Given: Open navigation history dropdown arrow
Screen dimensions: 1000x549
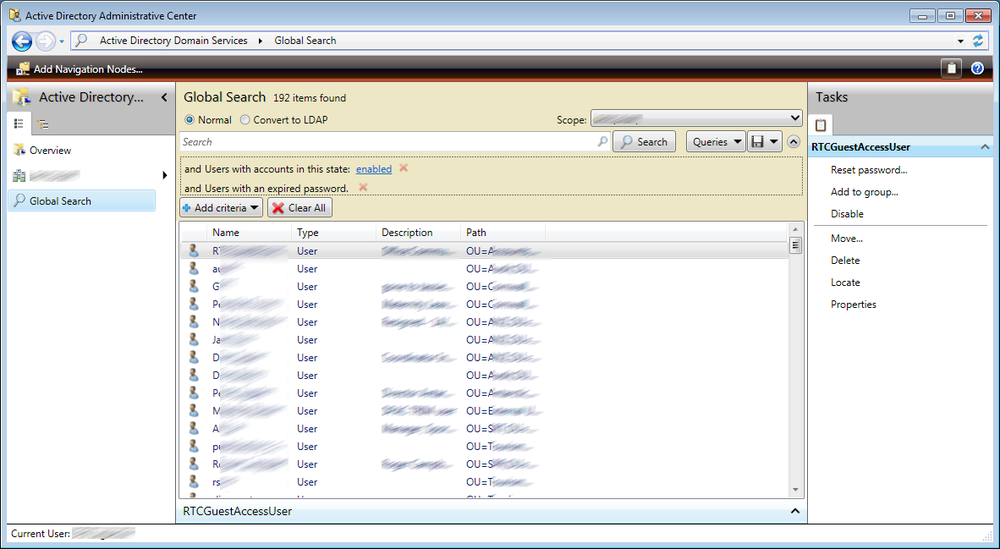Looking at the screenshot, I should (x=62, y=41).
